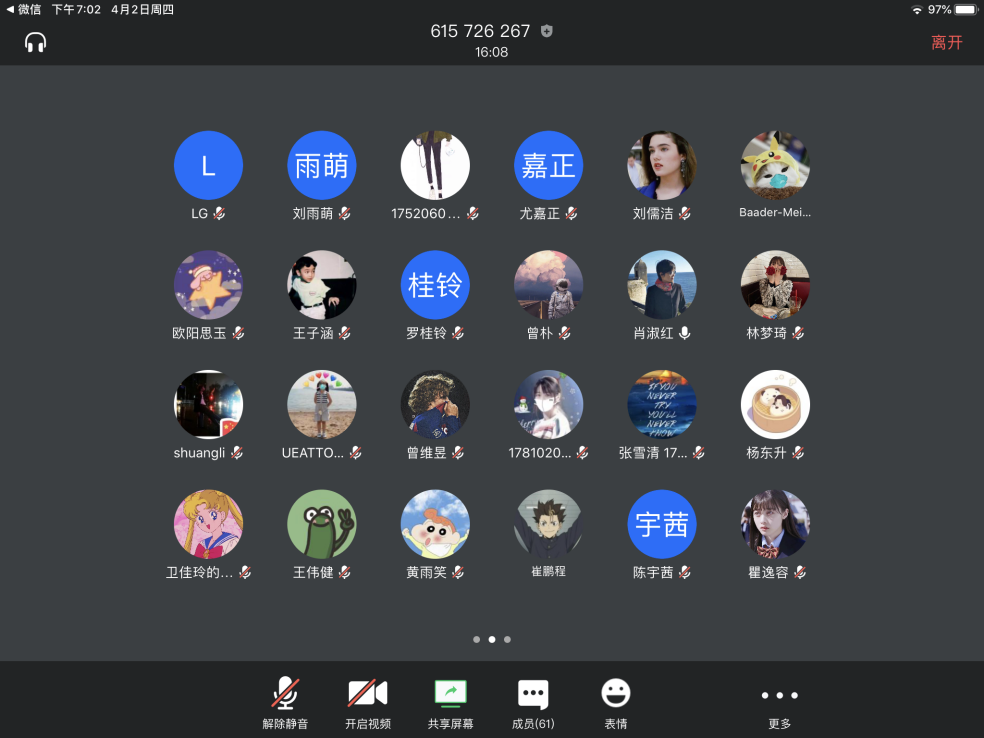Viewport: 984px width, 738px height.
Task: Tap shuangli's dark avatar
Action: click(x=208, y=405)
